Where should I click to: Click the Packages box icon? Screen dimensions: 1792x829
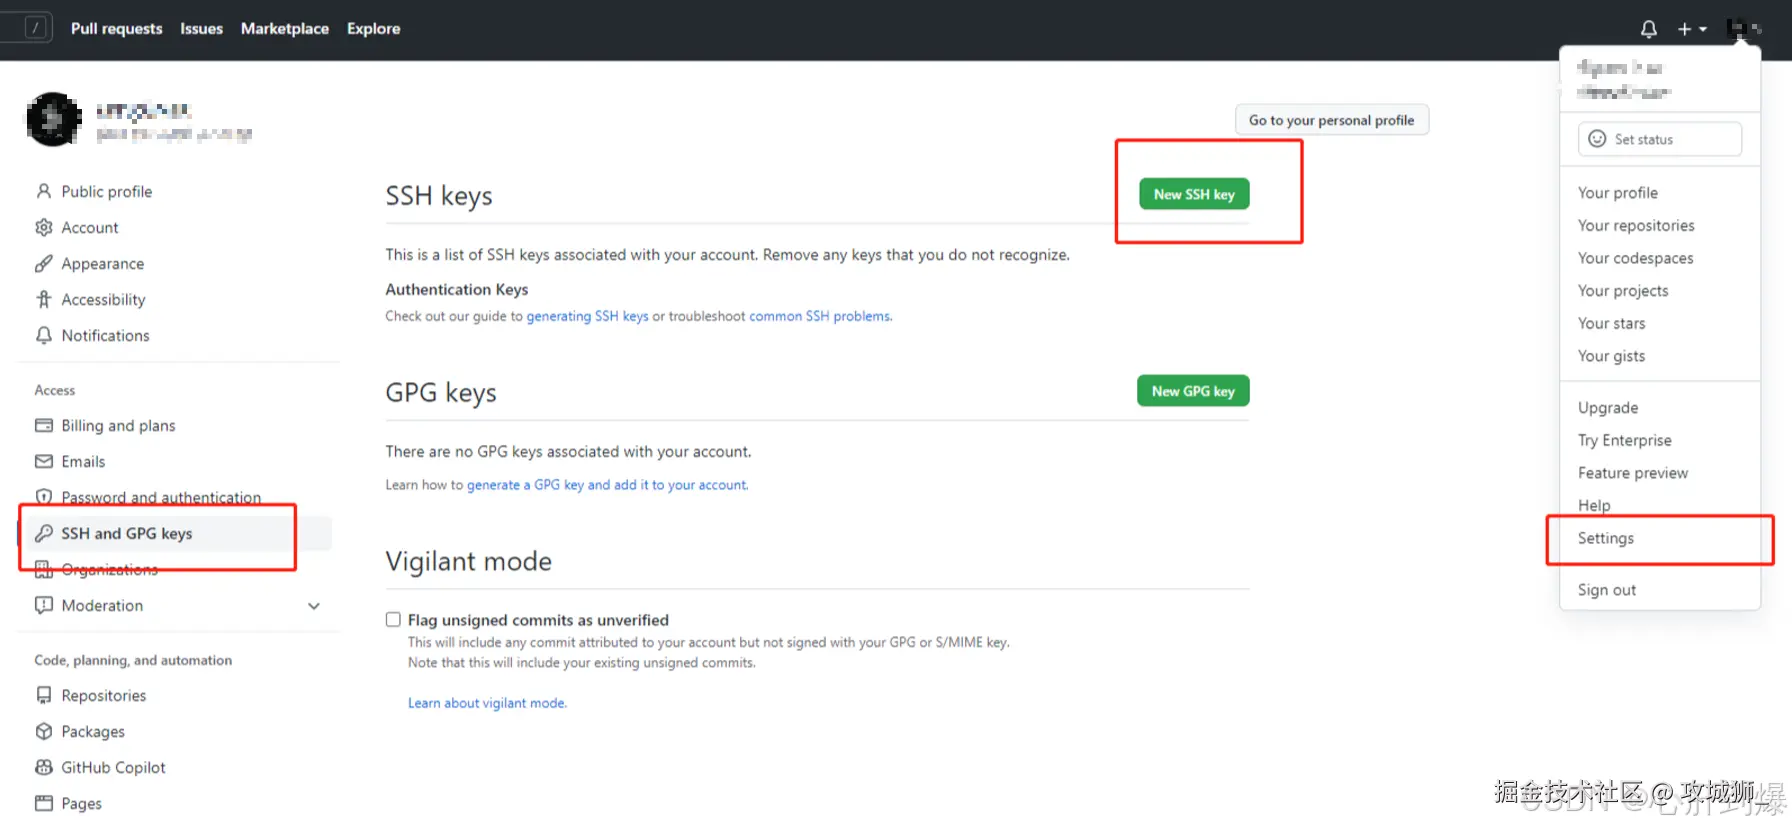[44, 732]
